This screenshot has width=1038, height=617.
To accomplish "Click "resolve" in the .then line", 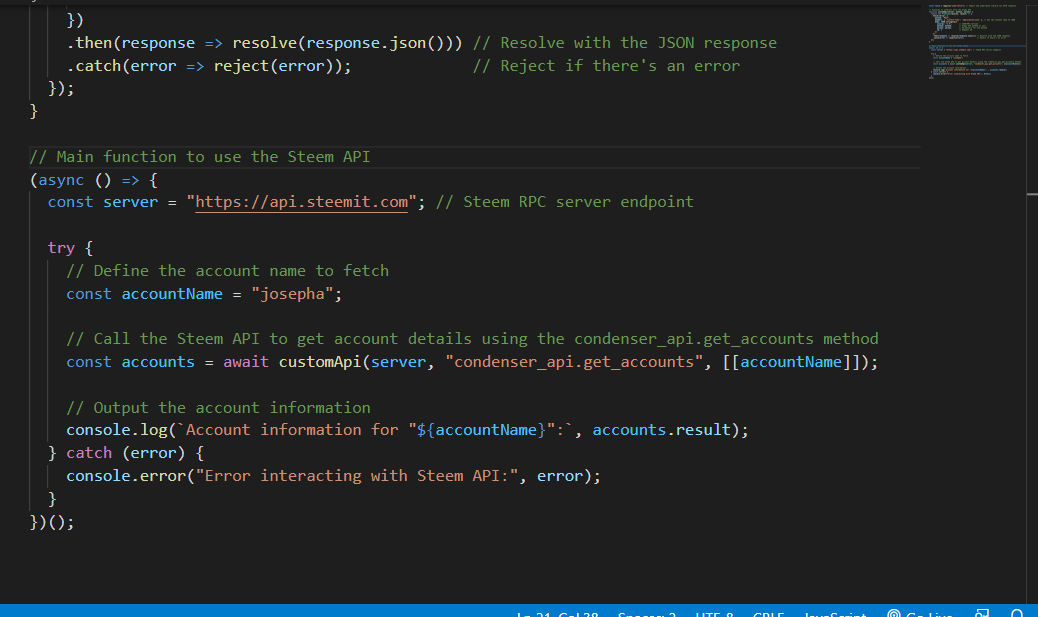I will click(264, 43).
